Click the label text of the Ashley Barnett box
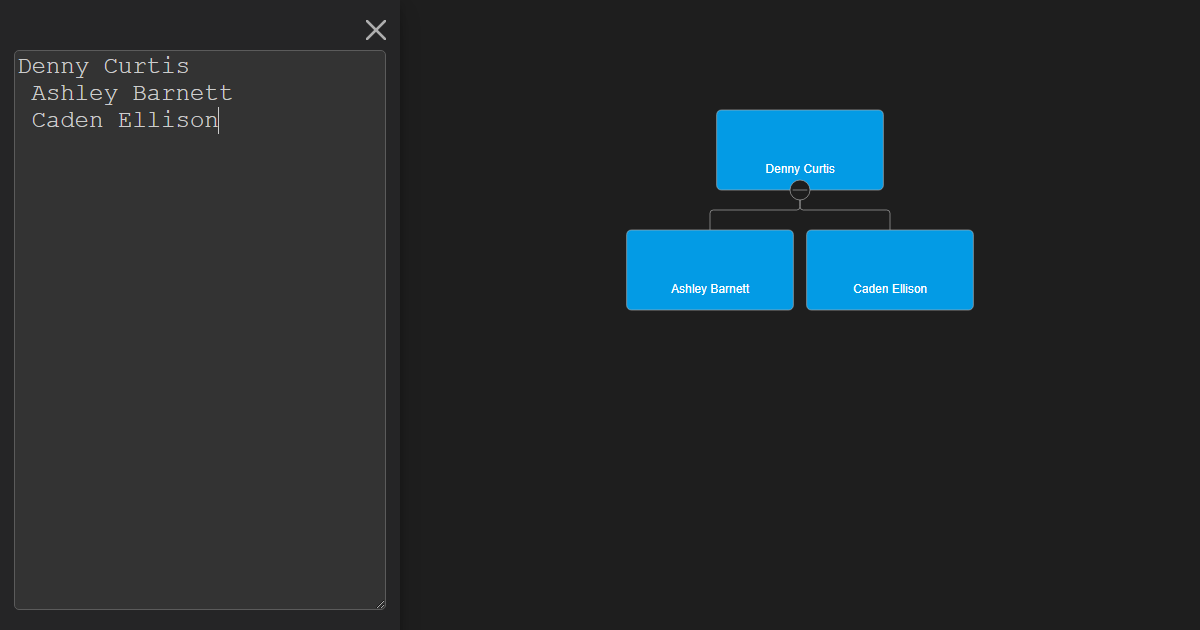The height and width of the screenshot is (630, 1200). point(709,288)
